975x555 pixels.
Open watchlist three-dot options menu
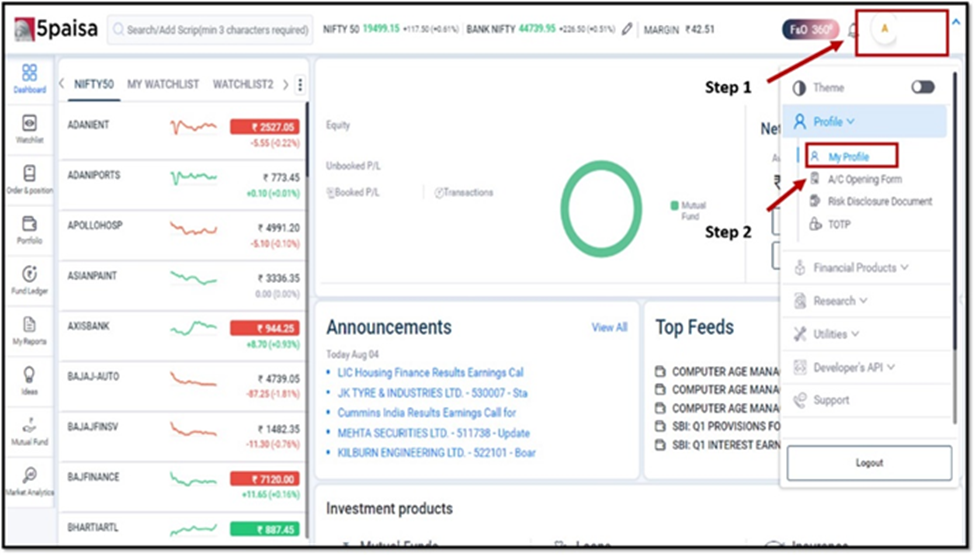[x=300, y=85]
